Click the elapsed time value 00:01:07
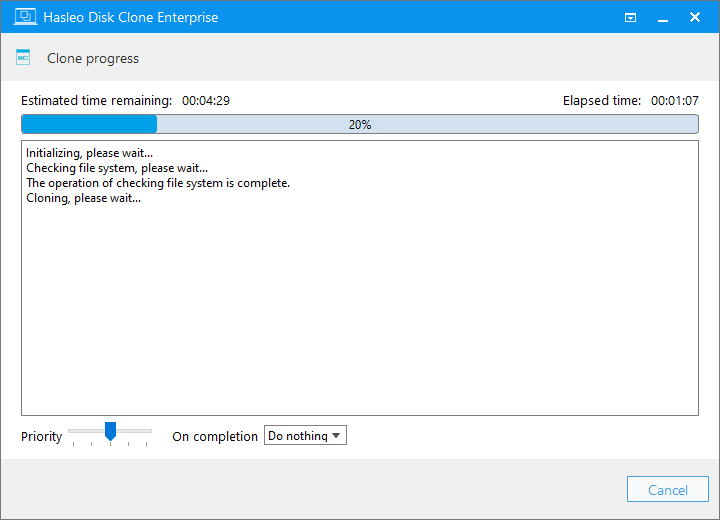The height and width of the screenshot is (520, 720). pyautogui.click(x=675, y=101)
